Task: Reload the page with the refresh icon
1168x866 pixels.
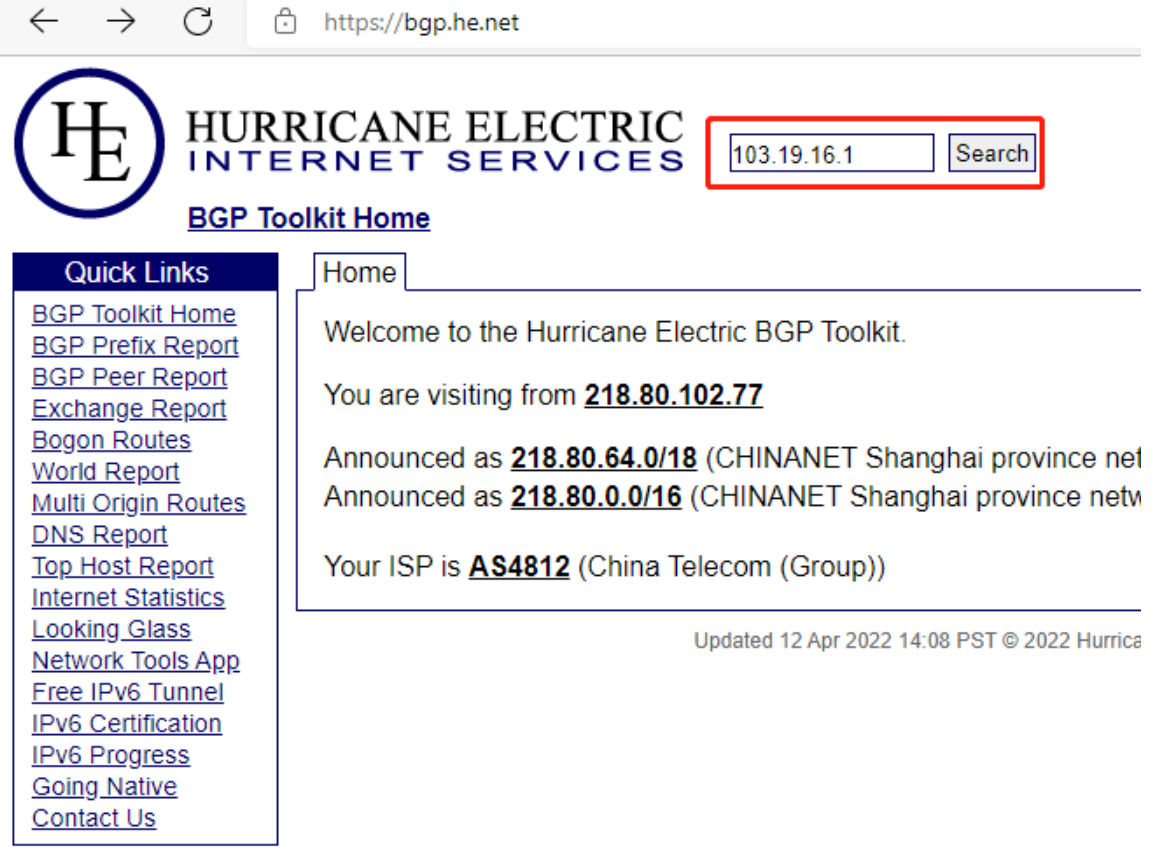Action: [x=198, y=22]
